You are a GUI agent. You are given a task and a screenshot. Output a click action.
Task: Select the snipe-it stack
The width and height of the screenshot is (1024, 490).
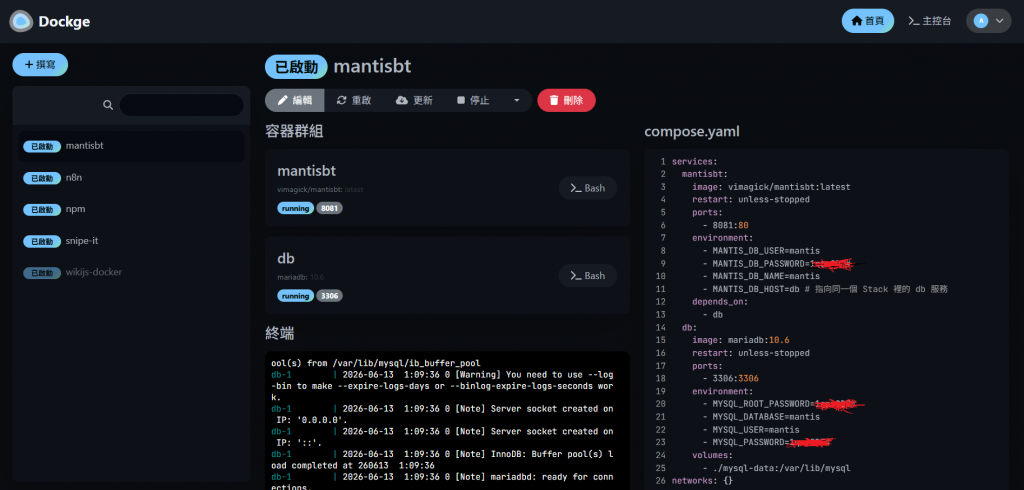tap(131, 241)
